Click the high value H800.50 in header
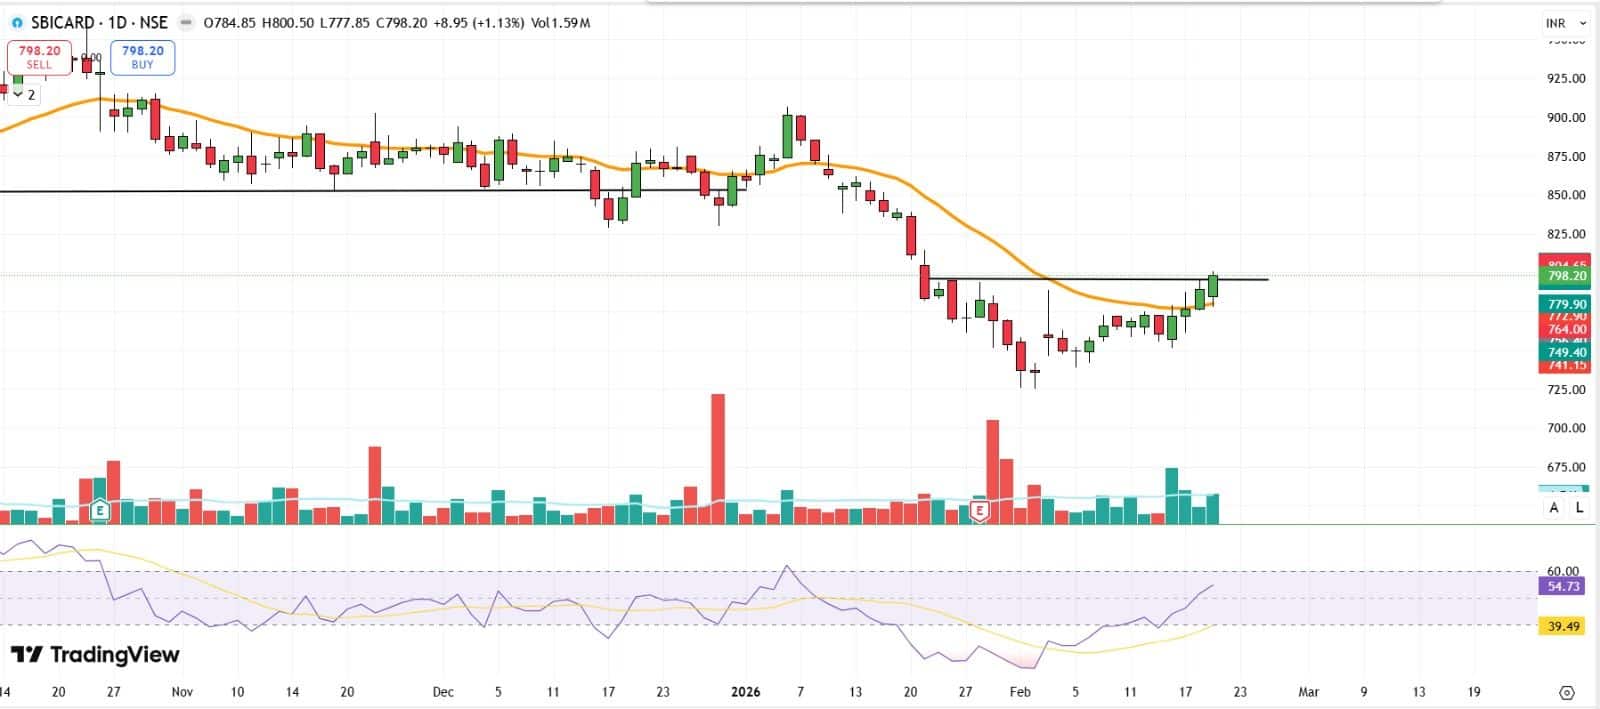Screen dimensions: 1600x709 [x=288, y=23]
